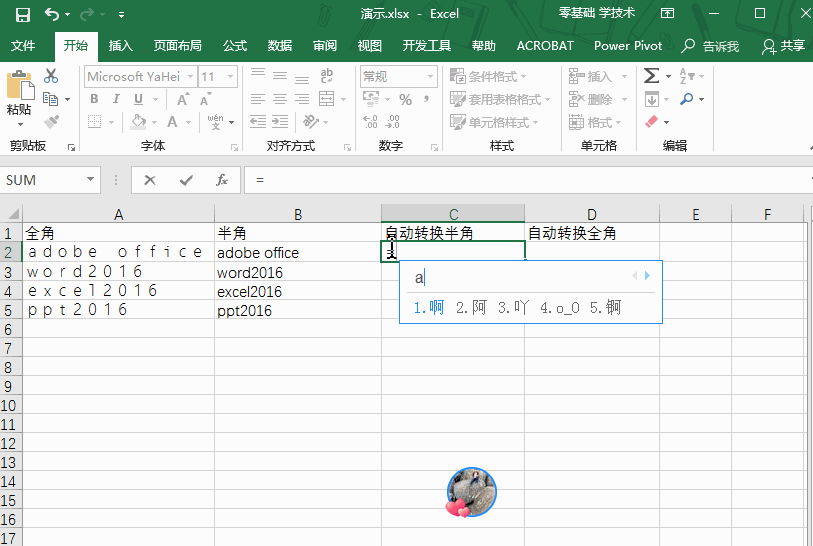Viewport: 813px width, 546px height.
Task: Increase decimal places
Action: tap(370, 122)
